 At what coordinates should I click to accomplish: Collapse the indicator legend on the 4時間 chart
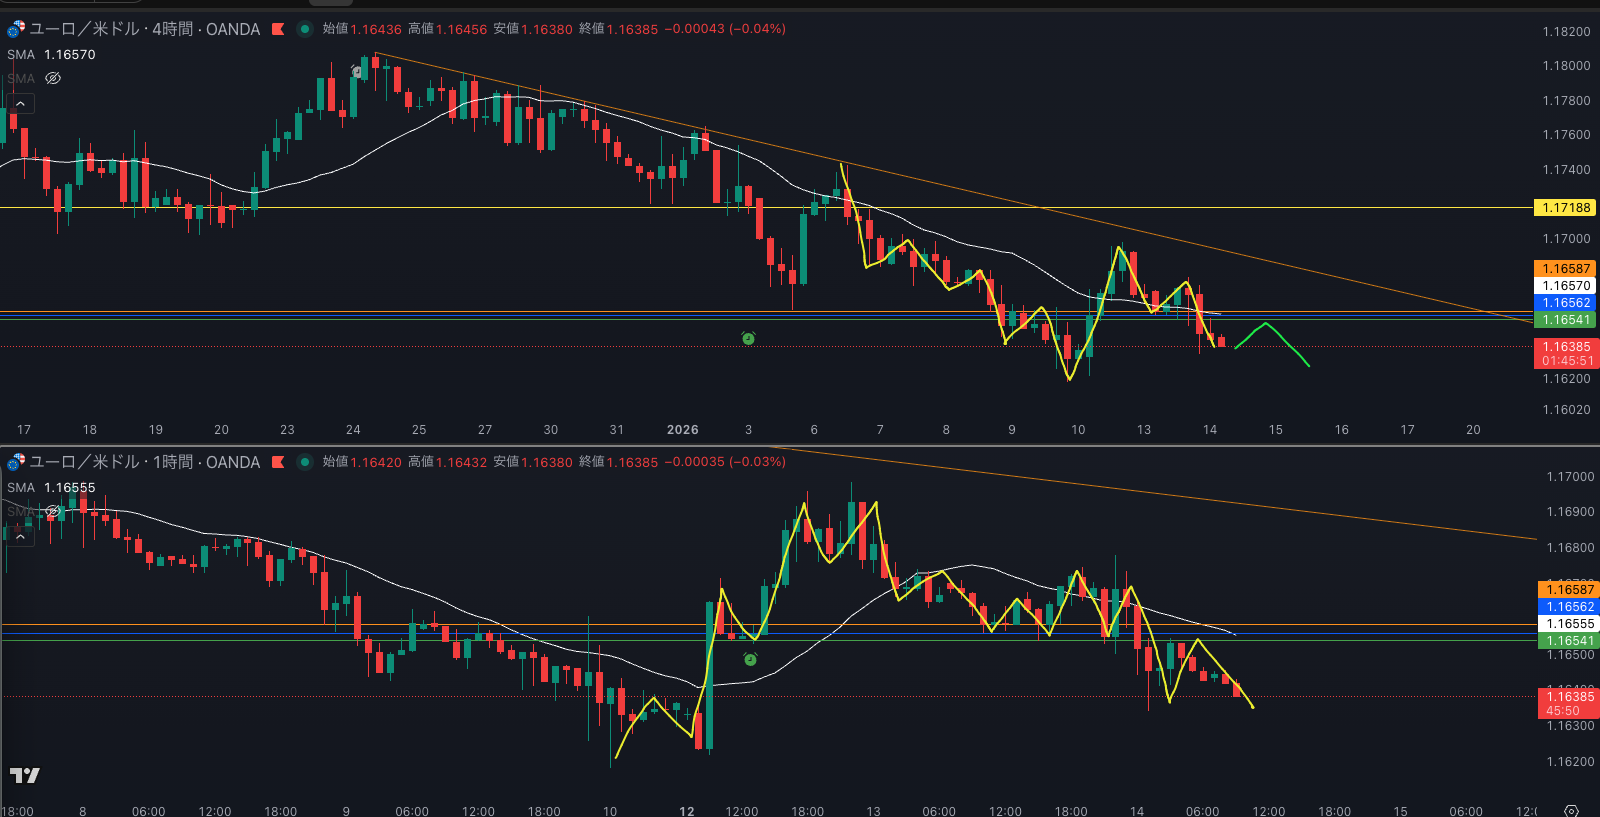pyautogui.click(x=20, y=103)
